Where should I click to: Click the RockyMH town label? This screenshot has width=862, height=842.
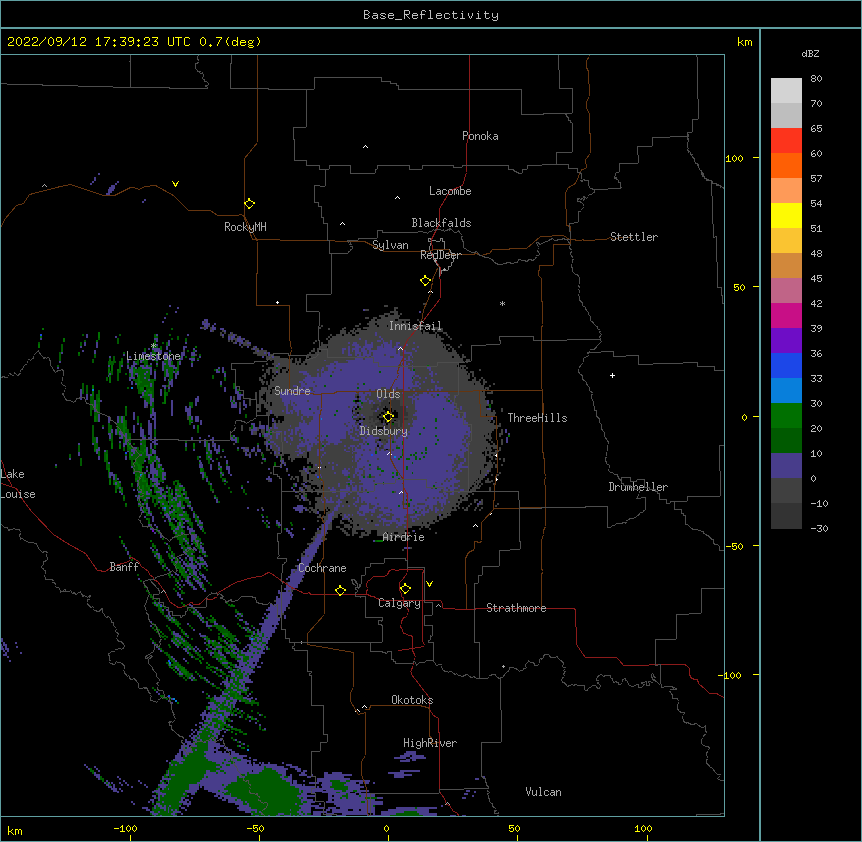pos(245,227)
